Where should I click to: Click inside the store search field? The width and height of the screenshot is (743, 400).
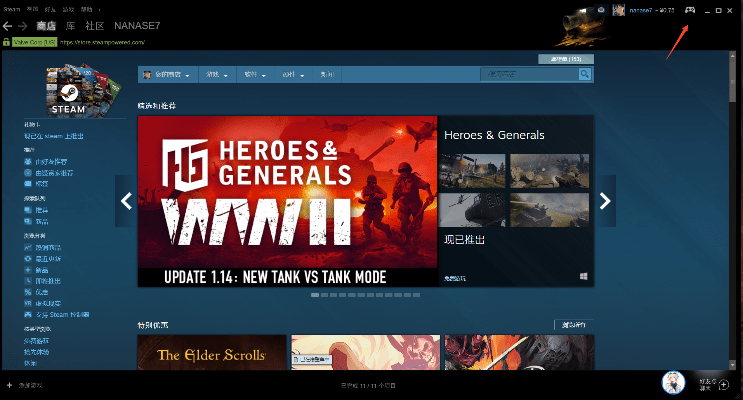click(x=527, y=74)
